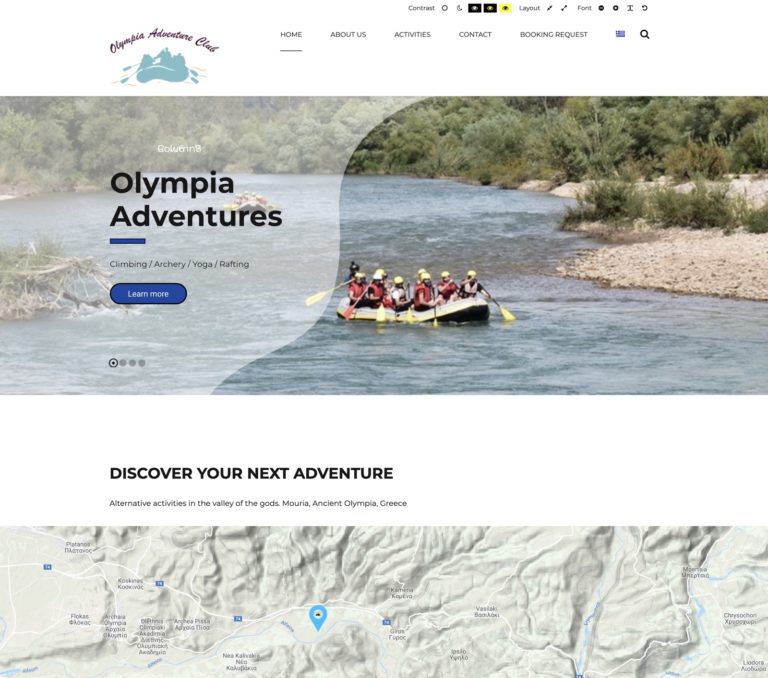Go to the Contact page
The height and width of the screenshot is (678, 768).
pos(475,35)
